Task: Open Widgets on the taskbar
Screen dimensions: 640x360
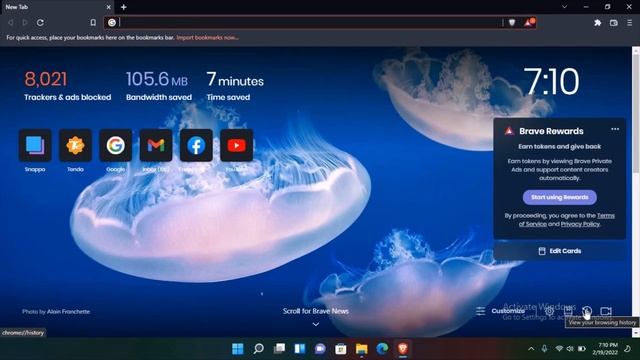Action: (300, 349)
